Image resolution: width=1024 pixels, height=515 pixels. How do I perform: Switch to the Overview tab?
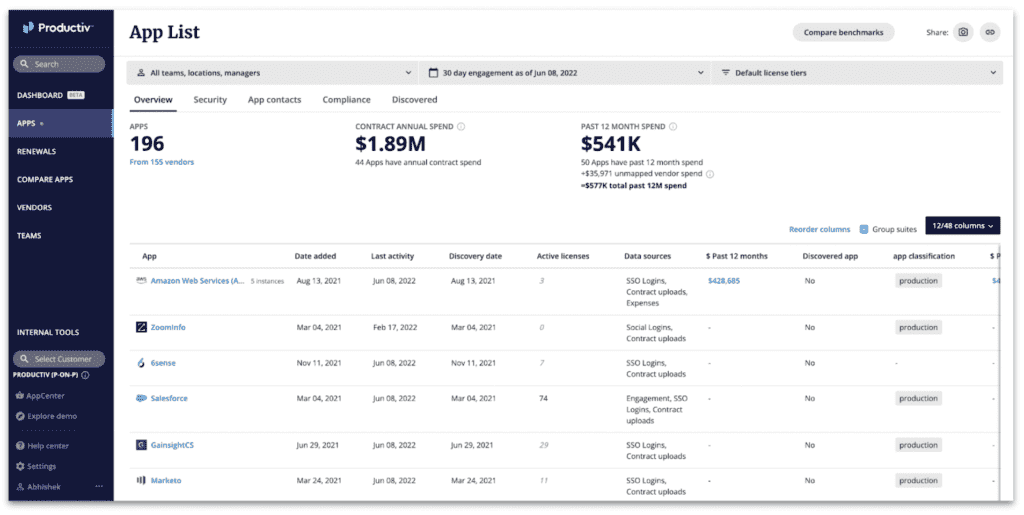[x=153, y=100]
